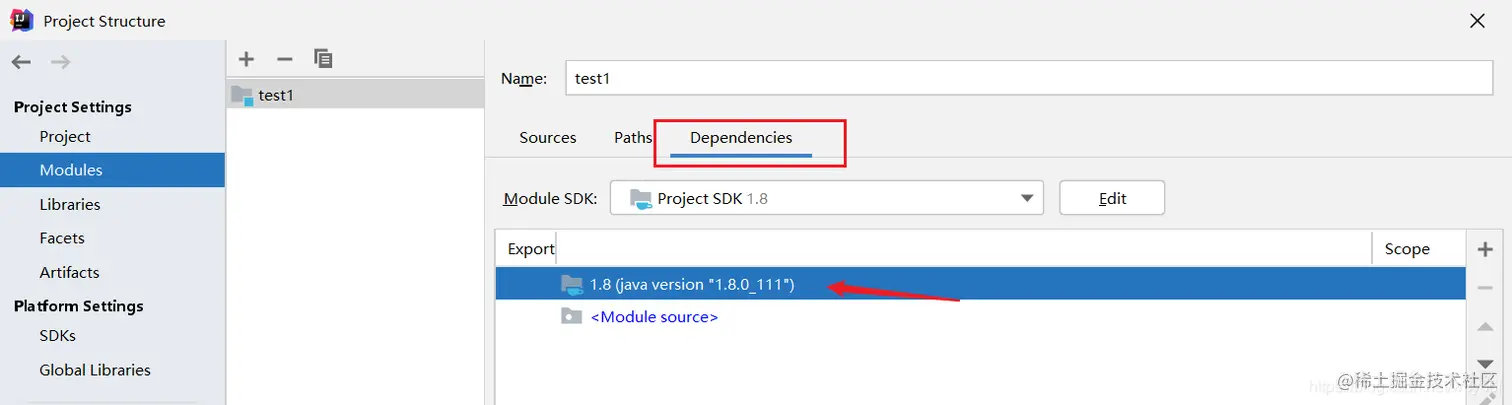Open the Facets settings

tap(62, 238)
